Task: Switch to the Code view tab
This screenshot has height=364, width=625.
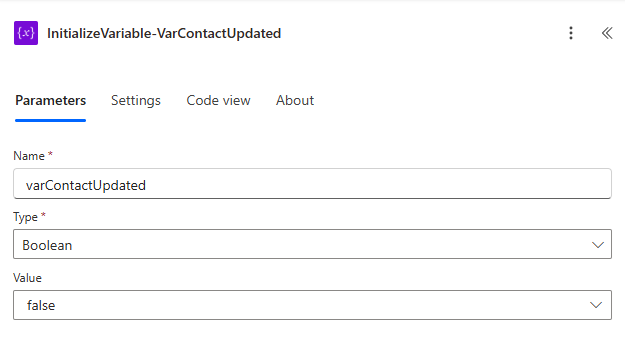Action: (x=218, y=100)
